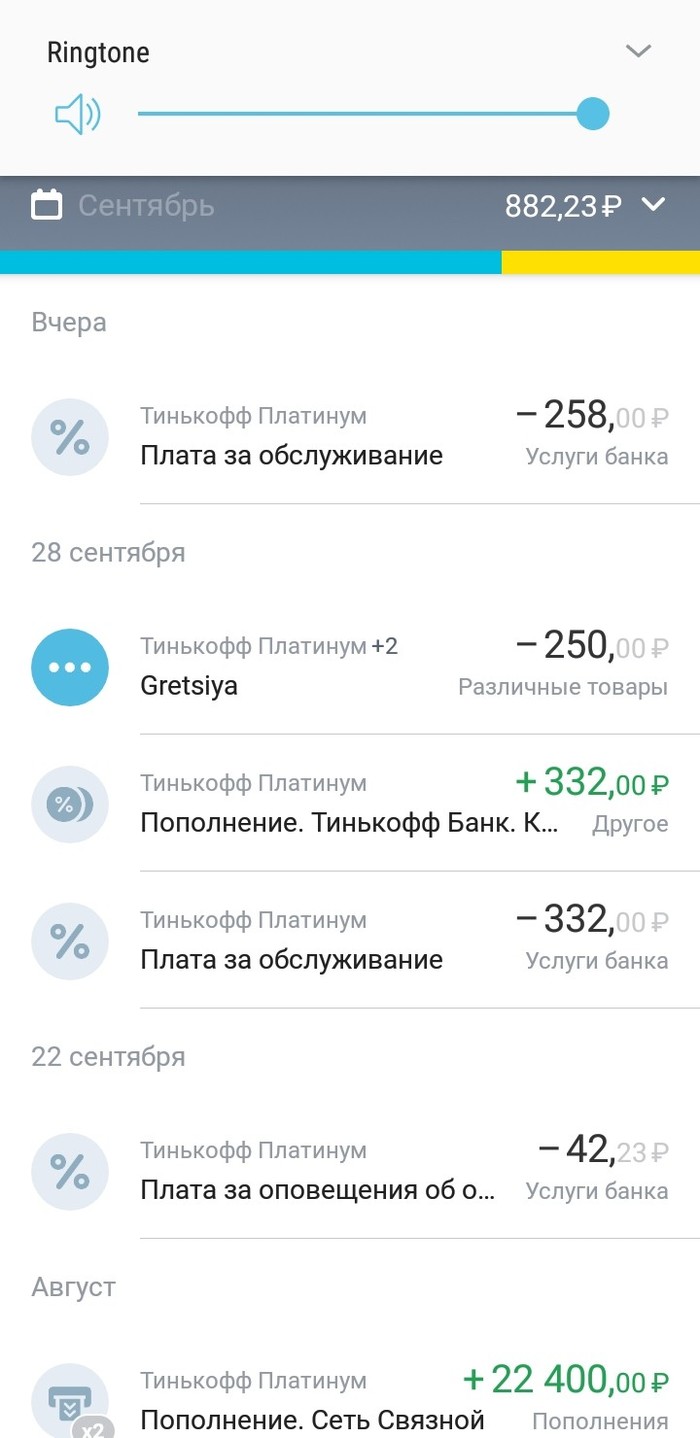The height and width of the screenshot is (1438, 700).
Task: Click the percent icon for −258 fee
Action: pos(70,437)
